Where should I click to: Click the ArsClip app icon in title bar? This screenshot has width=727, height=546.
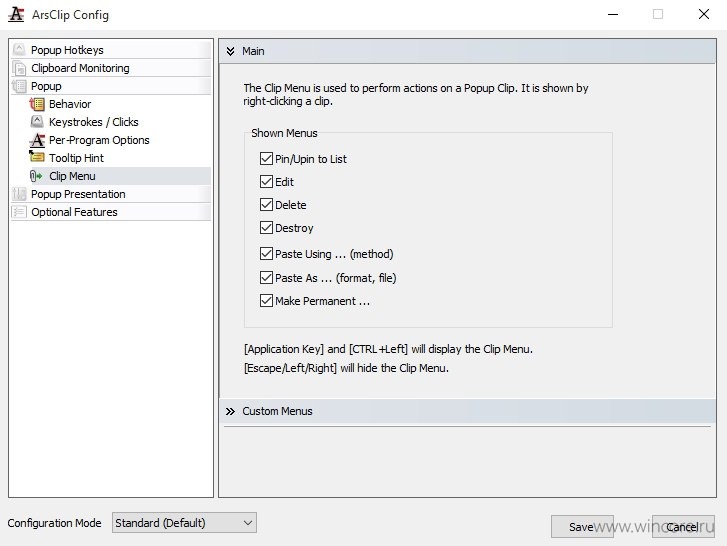(16, 14)
